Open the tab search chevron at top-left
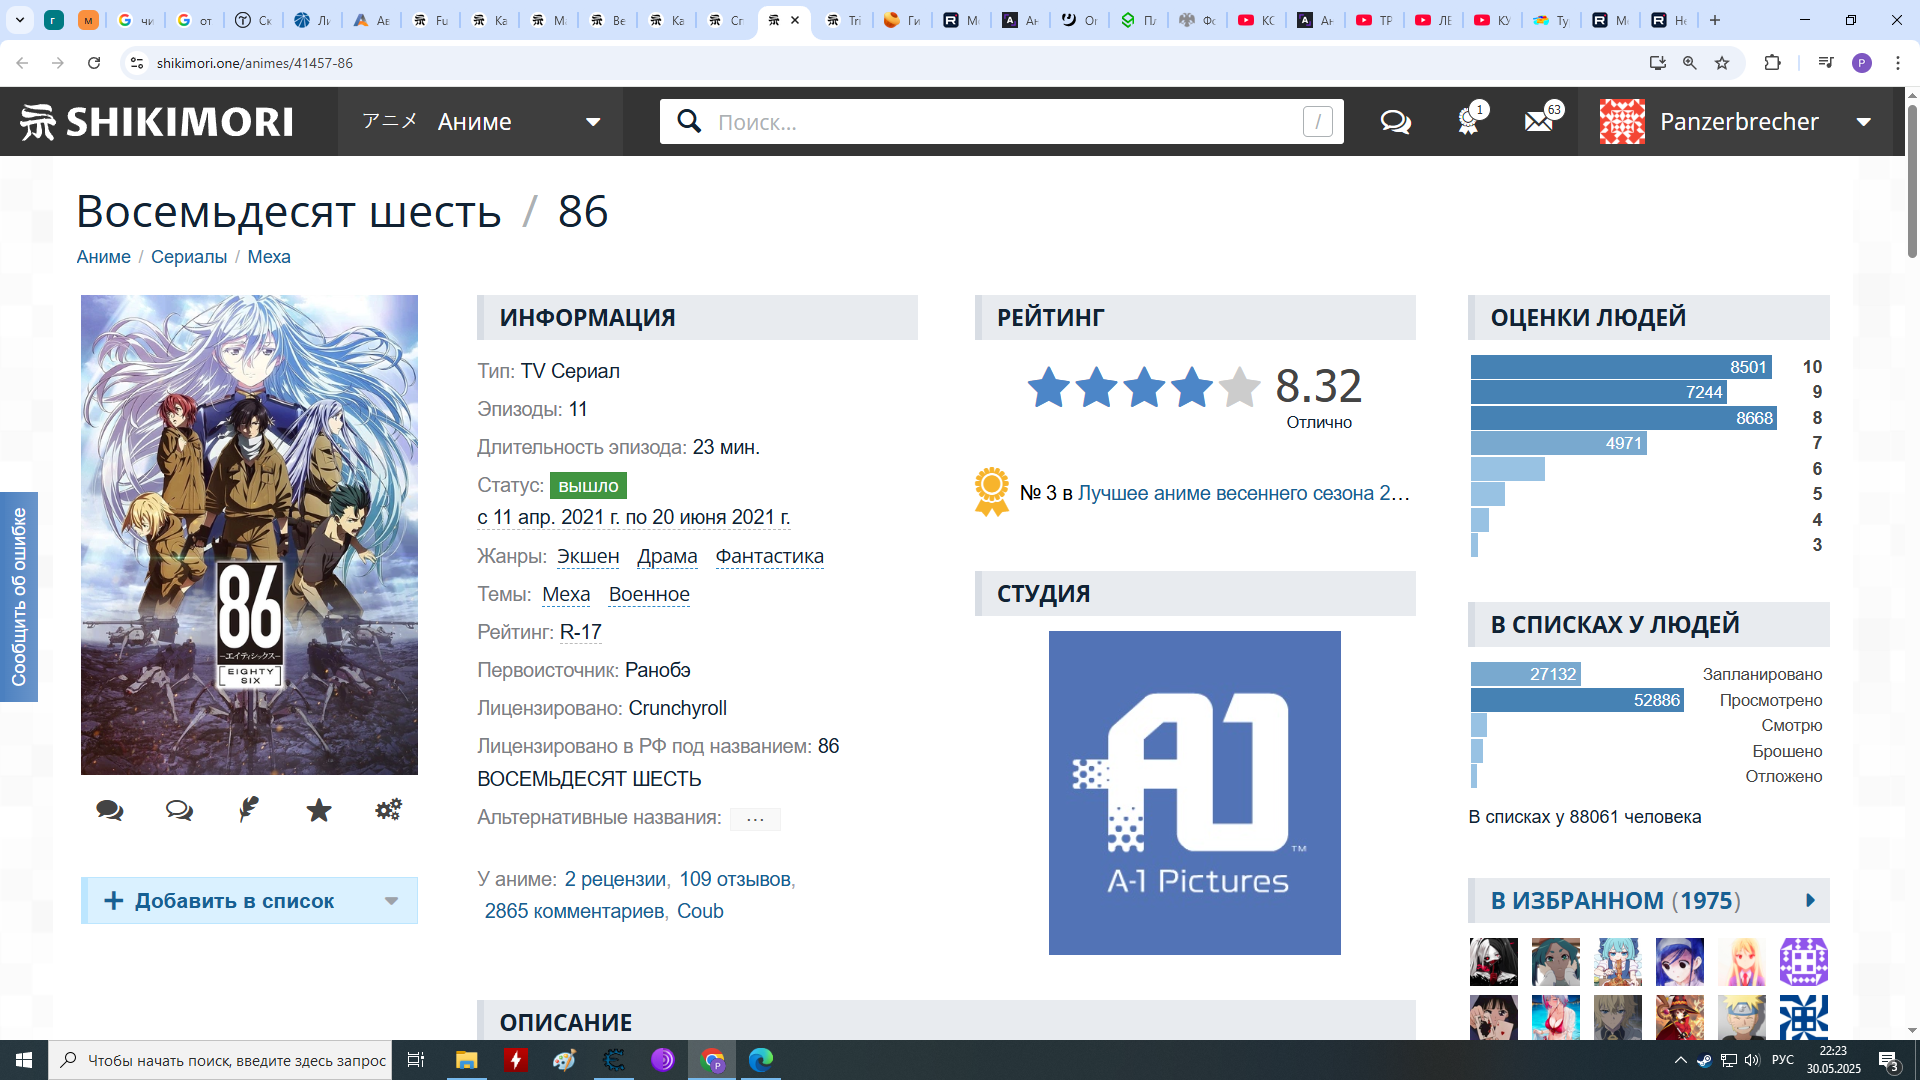1920x1080 pixels. coord(19,20)
